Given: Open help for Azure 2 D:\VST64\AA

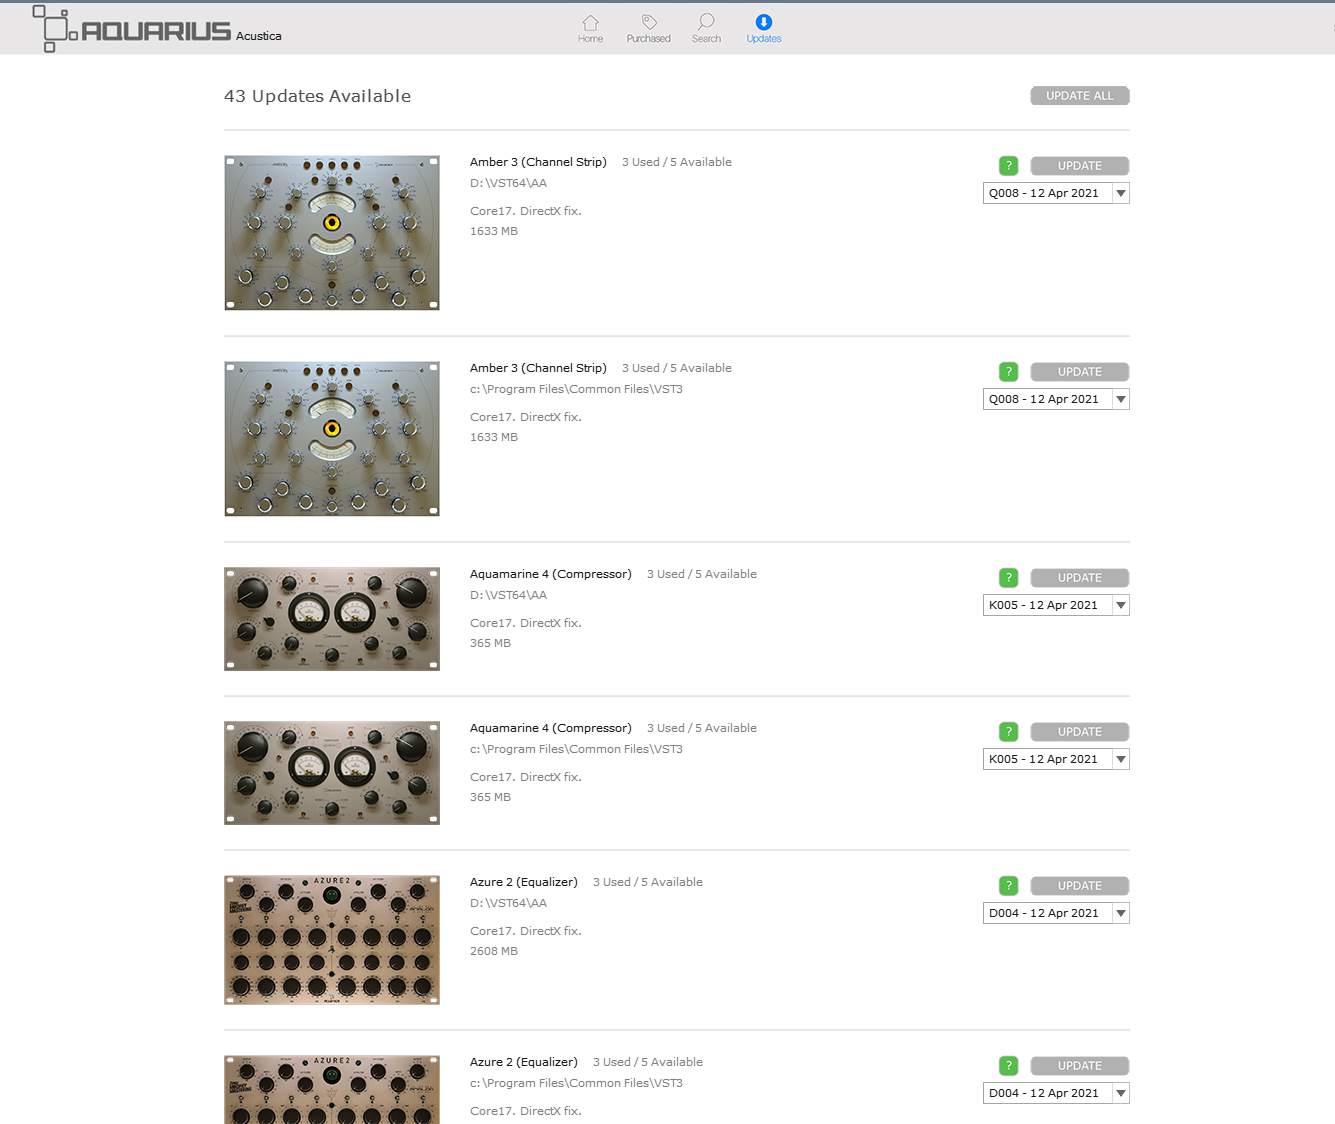Looking at the screenshot, I should pyautogui.click(x=1009, y=886).
